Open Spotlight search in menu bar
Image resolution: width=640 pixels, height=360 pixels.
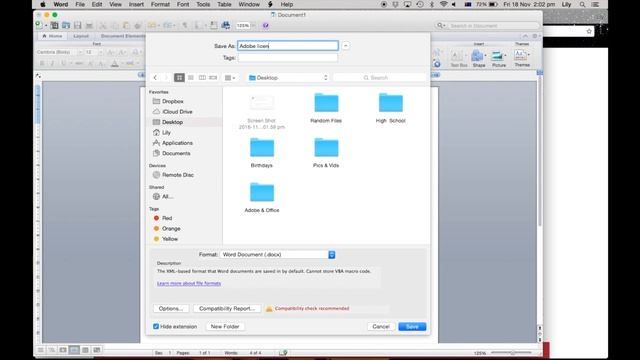coord(582,4)
